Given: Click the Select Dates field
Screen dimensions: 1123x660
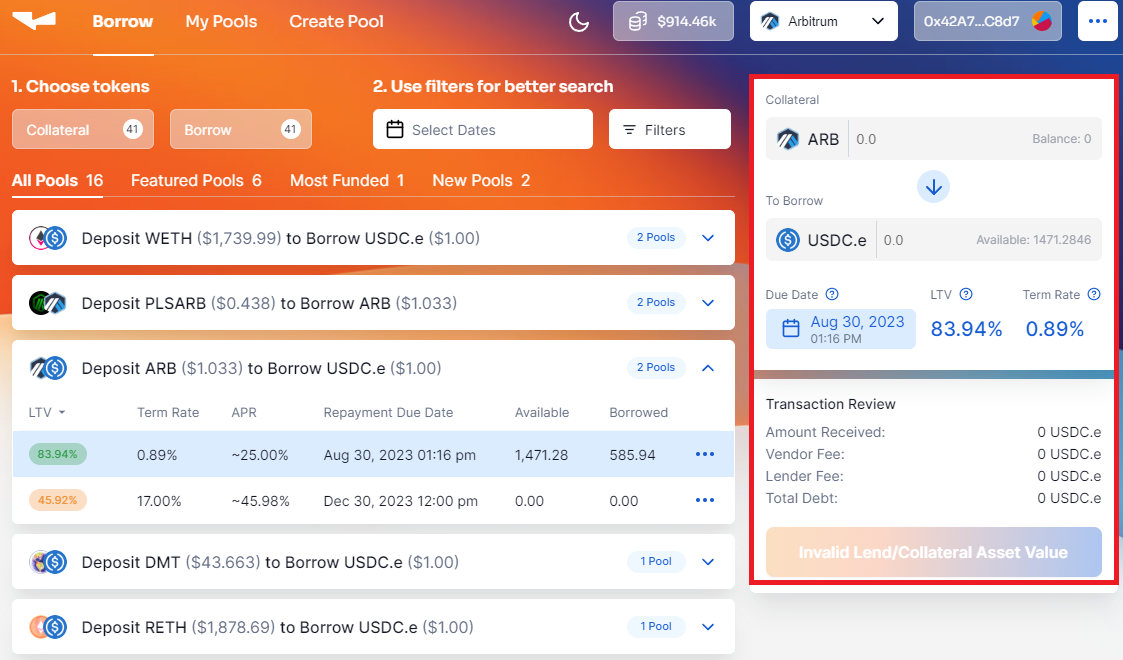Looking at the screenshot, I should tap(482, 130).
